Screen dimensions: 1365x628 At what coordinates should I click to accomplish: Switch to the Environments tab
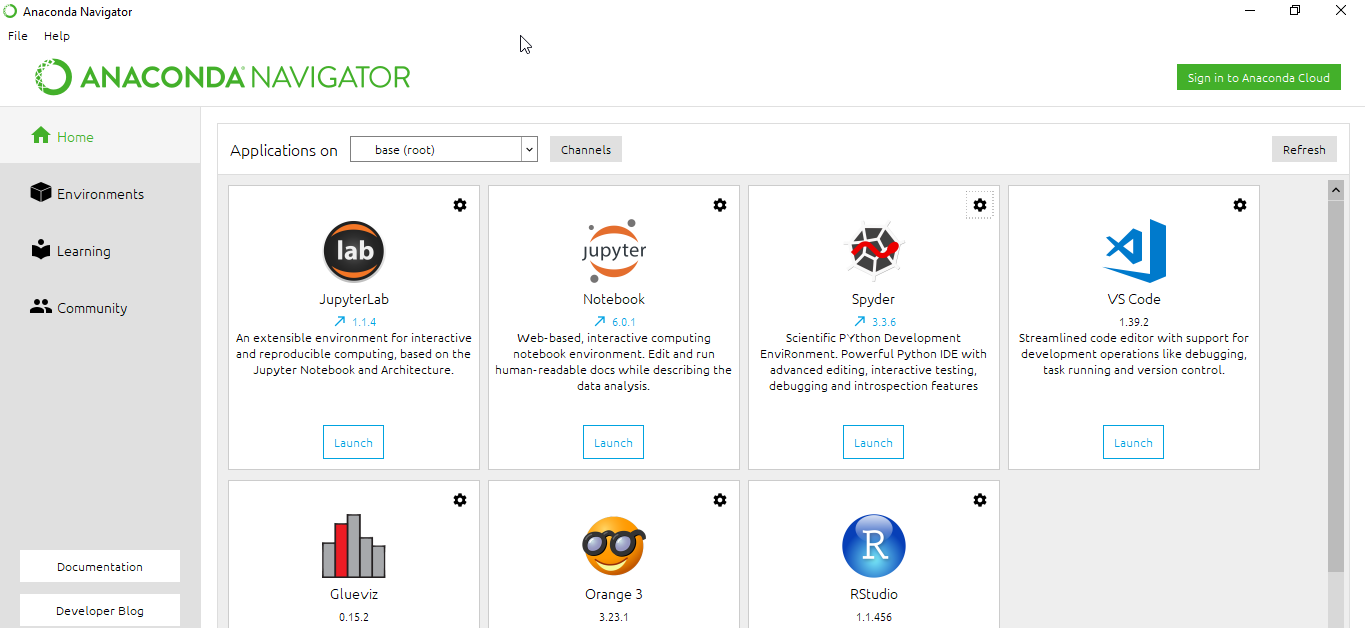coord(100,193)
